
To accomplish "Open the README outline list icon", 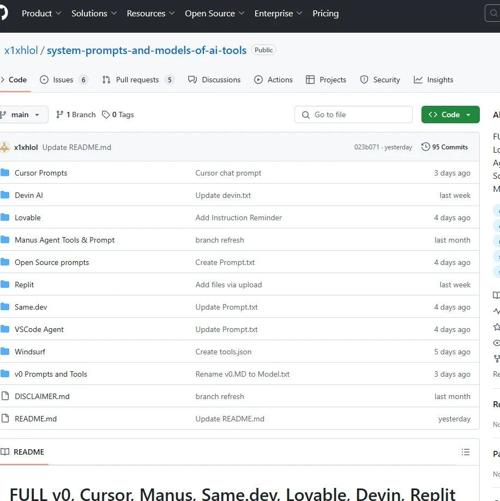I will click(x=465, y=452).
